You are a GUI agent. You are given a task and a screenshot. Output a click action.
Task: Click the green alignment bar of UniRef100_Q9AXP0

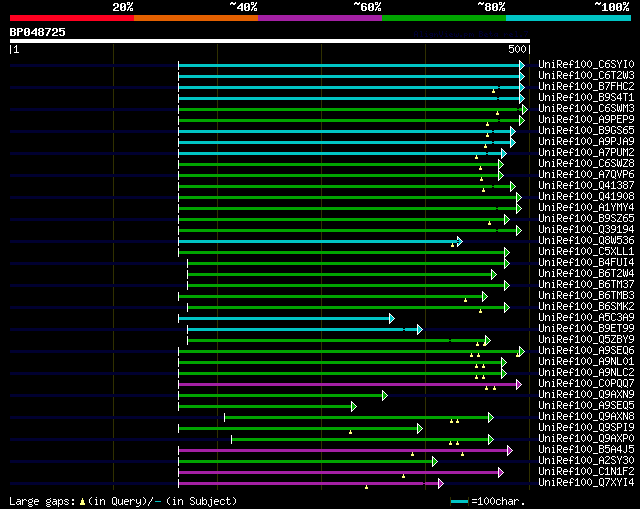tap(360, 440)
